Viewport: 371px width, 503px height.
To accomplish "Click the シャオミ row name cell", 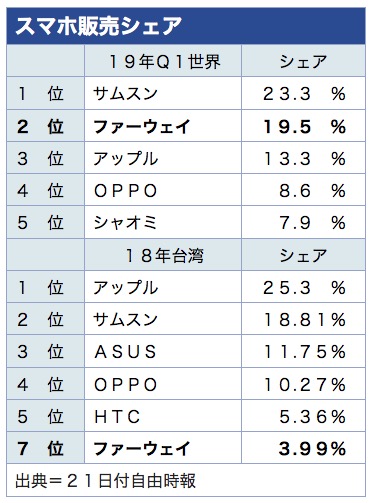I will [x=163, y=223].
